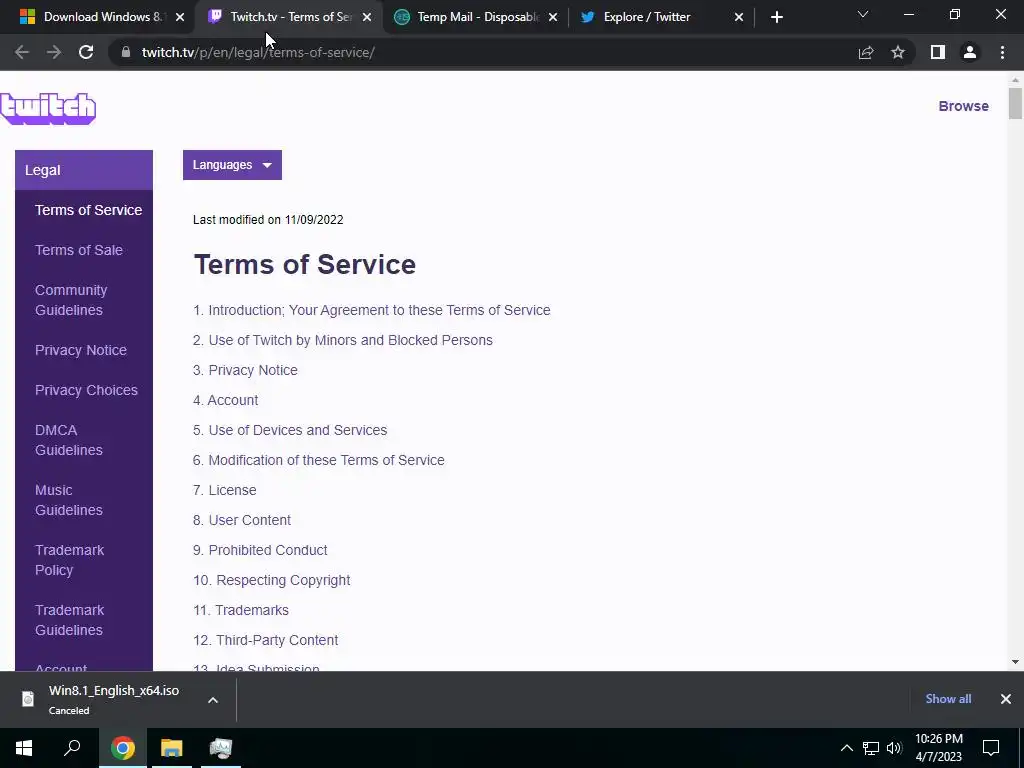Click the address bar URL
Viewport: 1024px width, 768px height.
click(x=258, y=52)
